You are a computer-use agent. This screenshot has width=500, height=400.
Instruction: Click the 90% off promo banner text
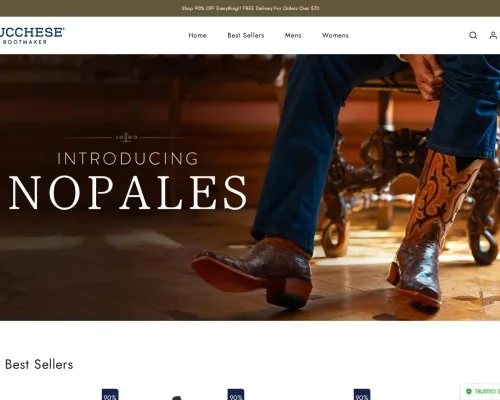pyautogui.click(x=250, y=8)
